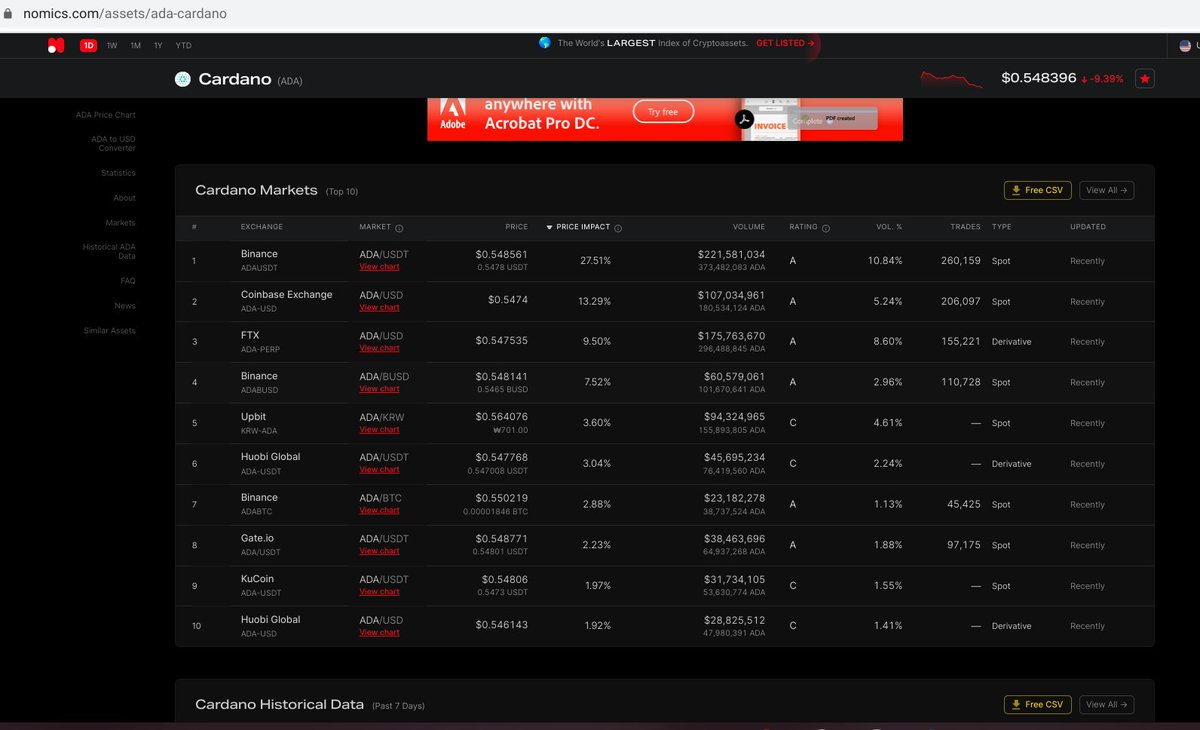View chart for Binance ADA/BTC
The image size is (1200, 730).
379,510
